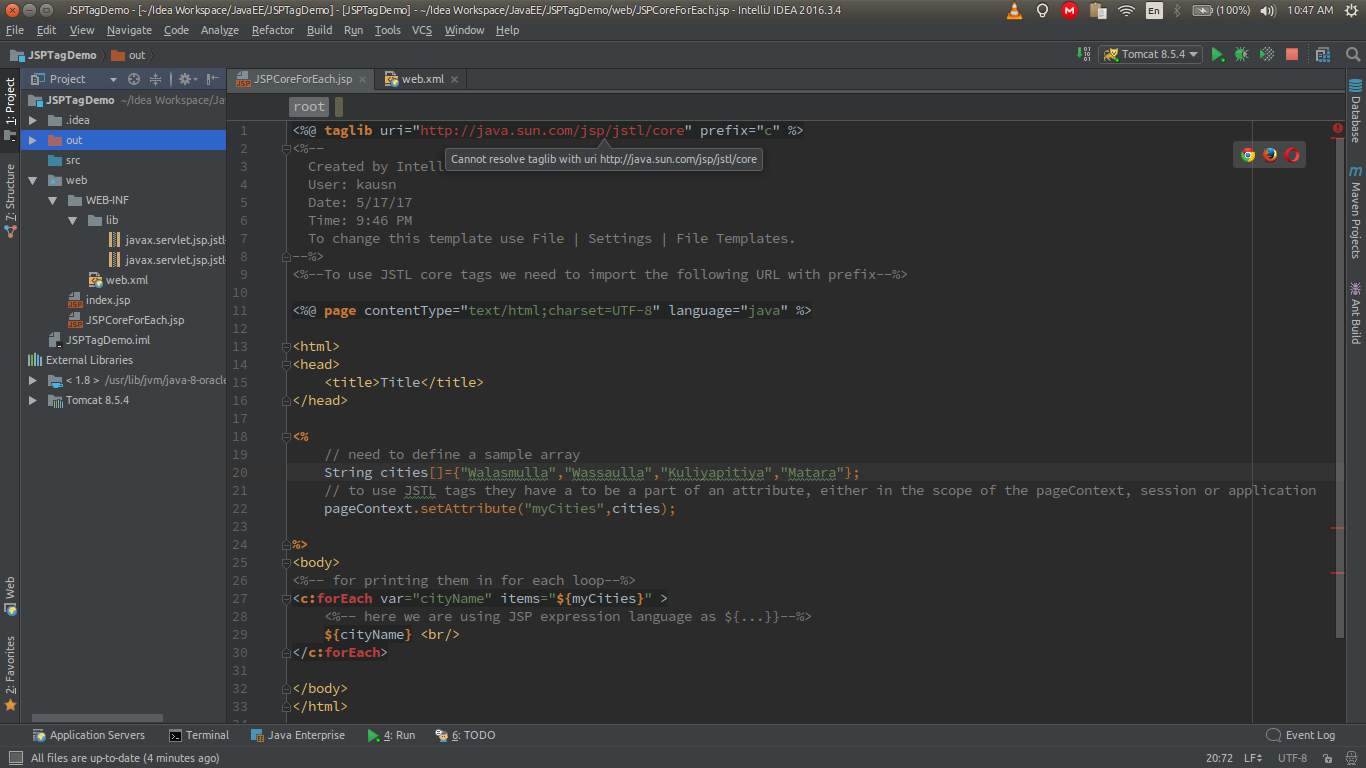Screen dimensions: 1366x768
Task: Open Project panel gear settings menu
Action: (186, 79)
